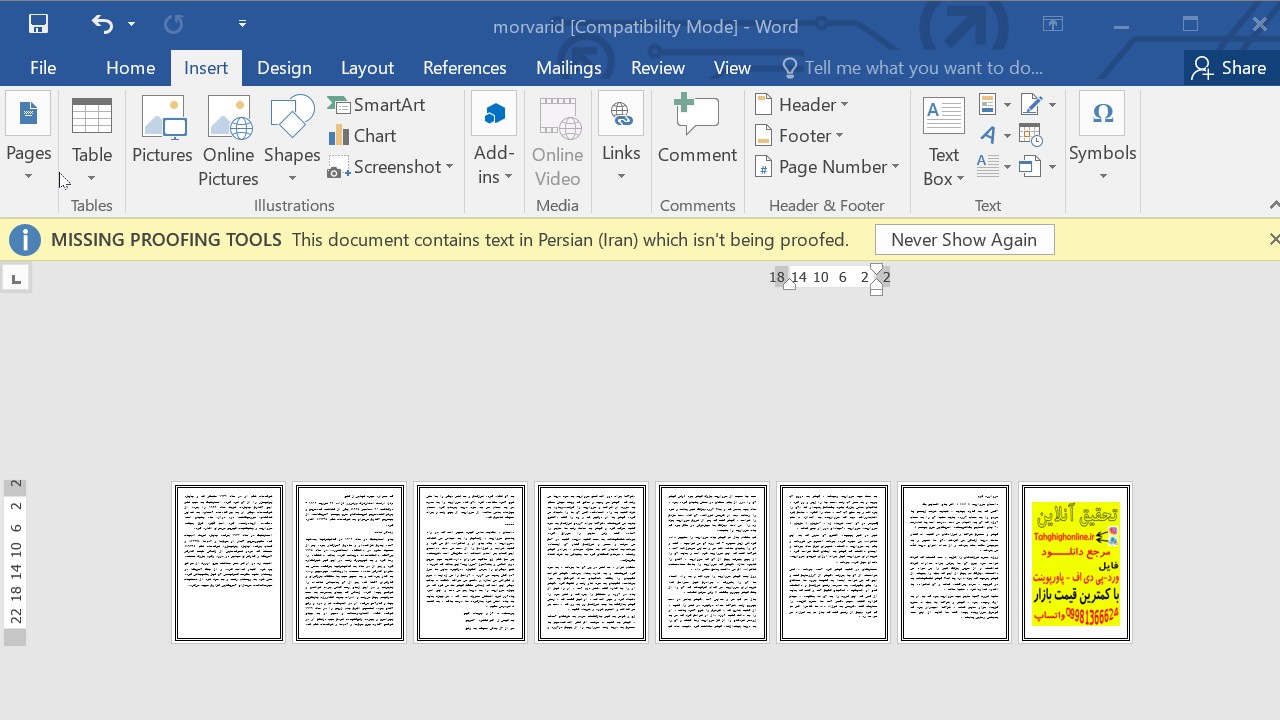Select the yellow advertisement page

pyautogui.click(x=1076, y=562)
